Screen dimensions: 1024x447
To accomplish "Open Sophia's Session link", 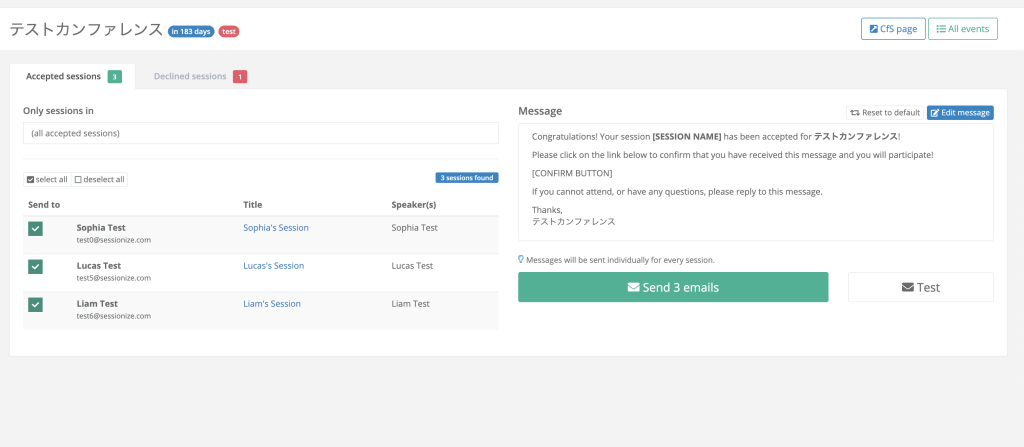I will (275, 228).
